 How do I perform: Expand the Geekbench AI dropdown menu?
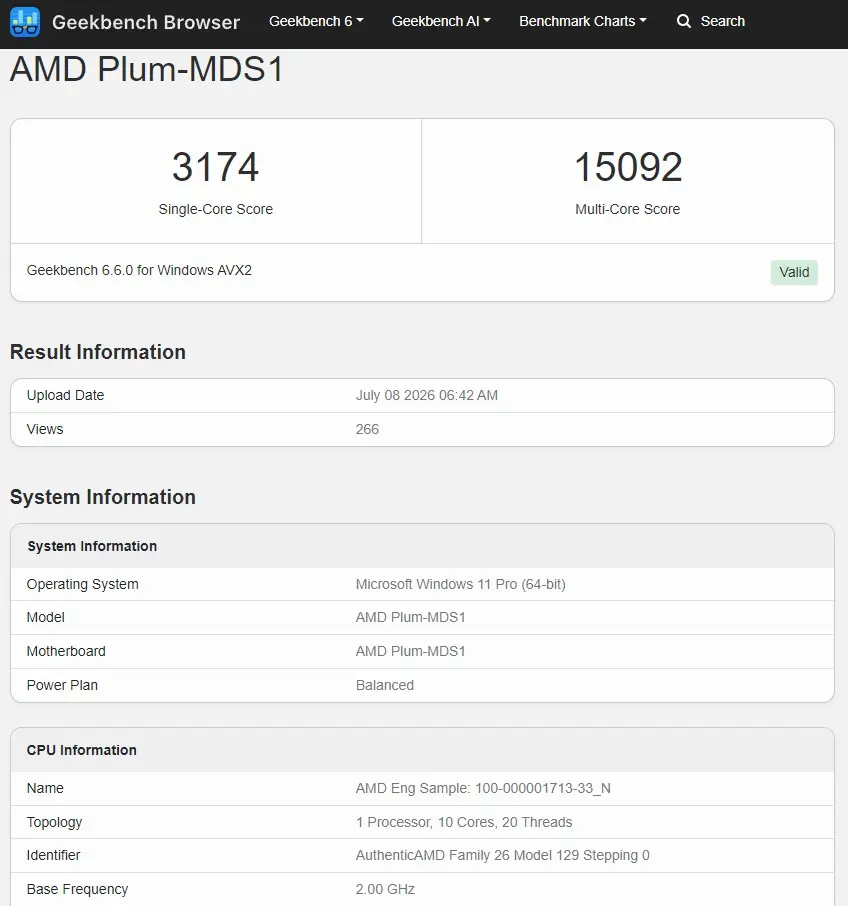click(x=441, y=21)
